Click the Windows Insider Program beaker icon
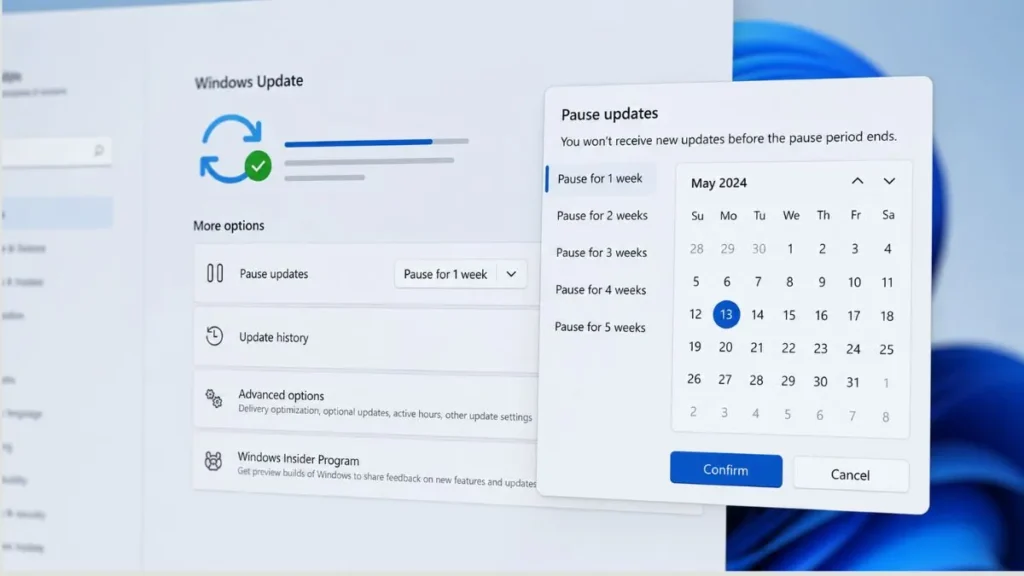 pyautogui.click(x=213, y=461)
